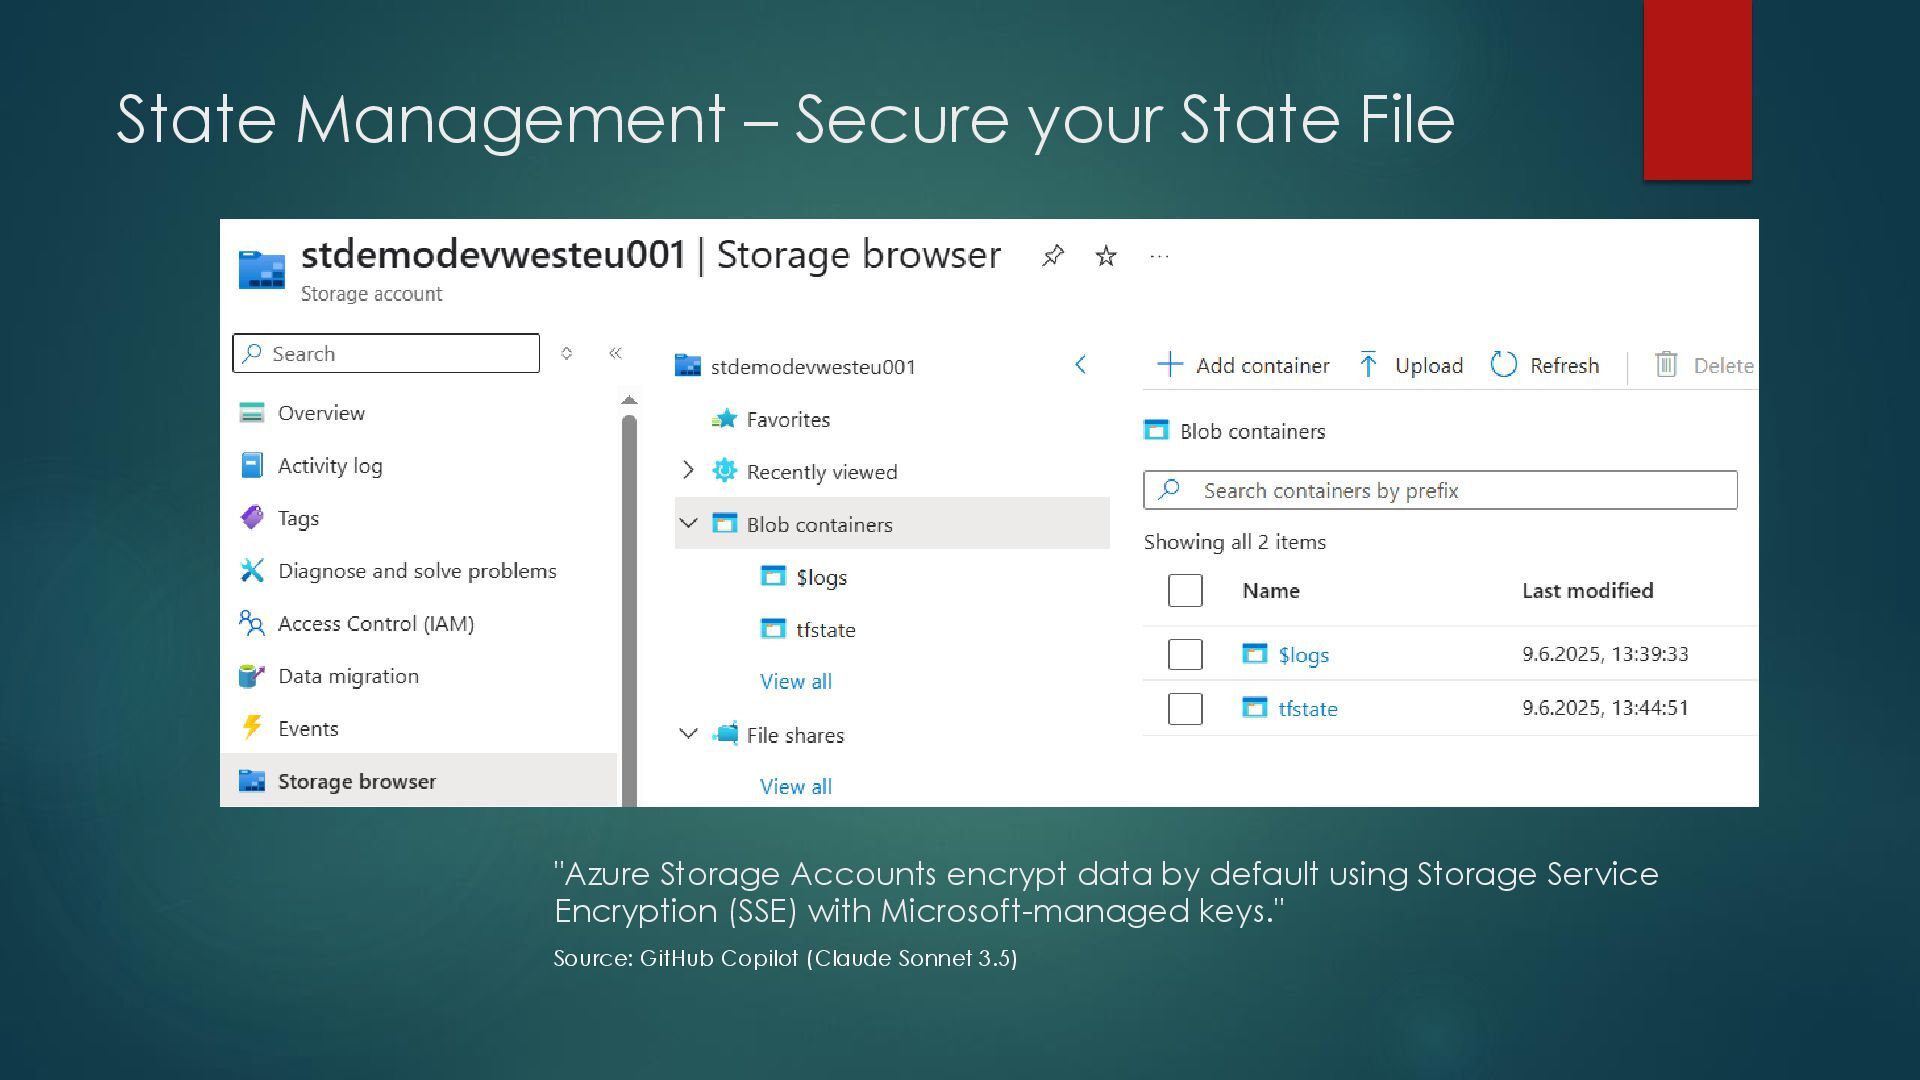Open the tfstate container link in the list

coord(1307,708)
